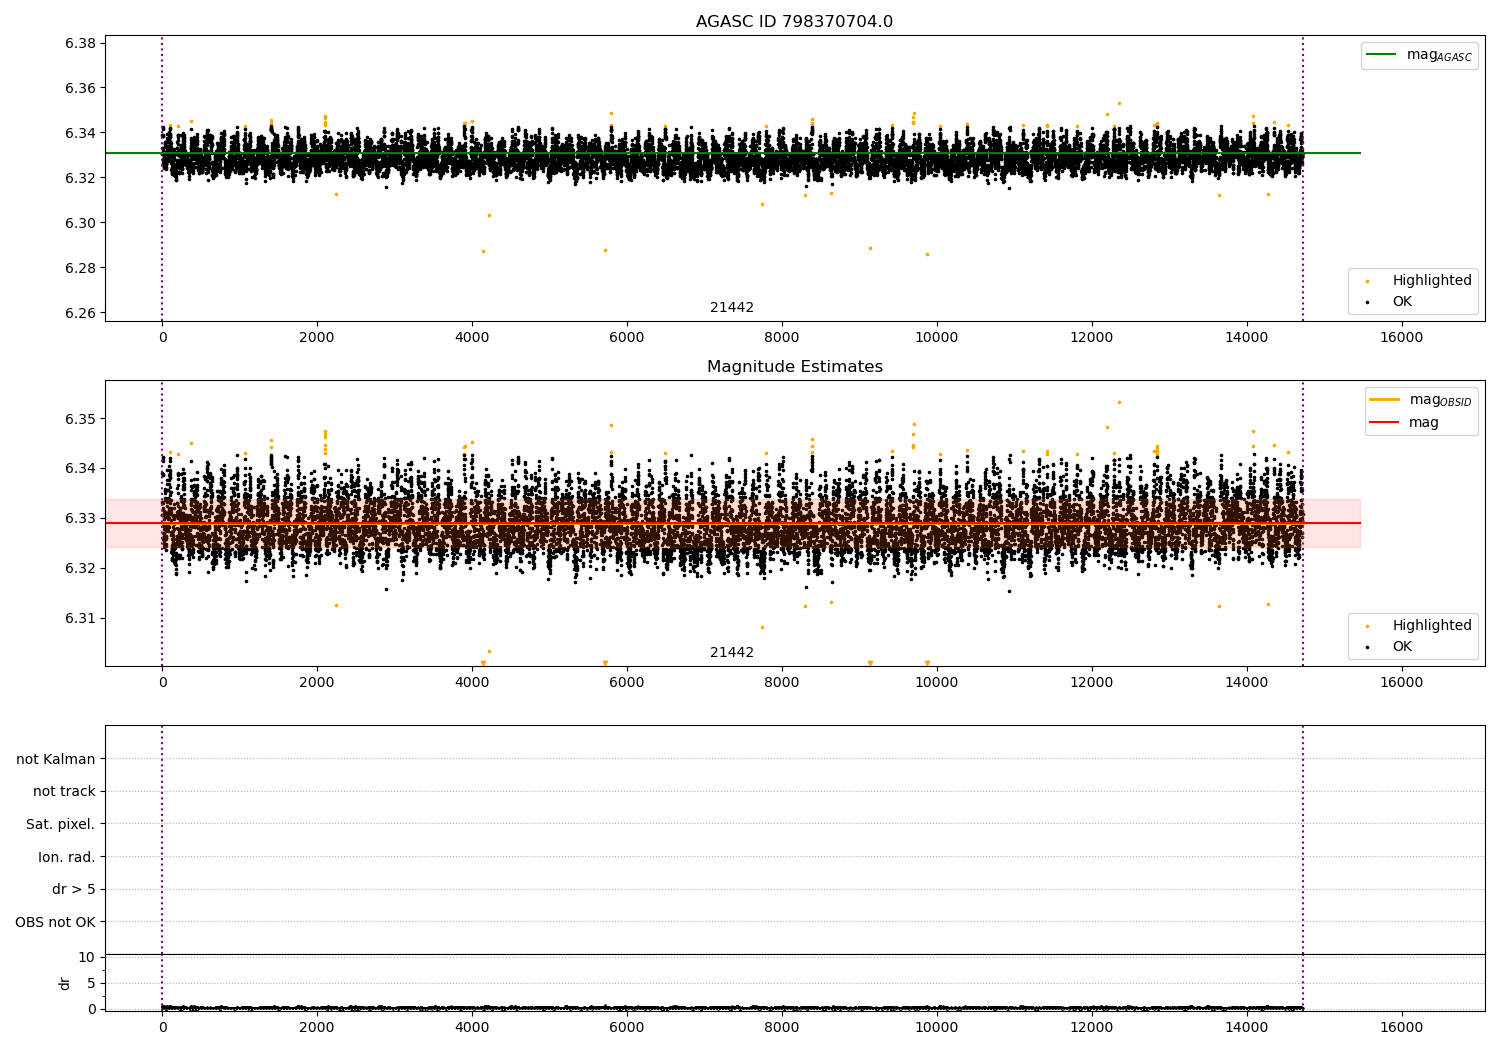1500x1050 pixels.
Task: Click the "dr" y-axis label
Action: click(x=65, y=983)
